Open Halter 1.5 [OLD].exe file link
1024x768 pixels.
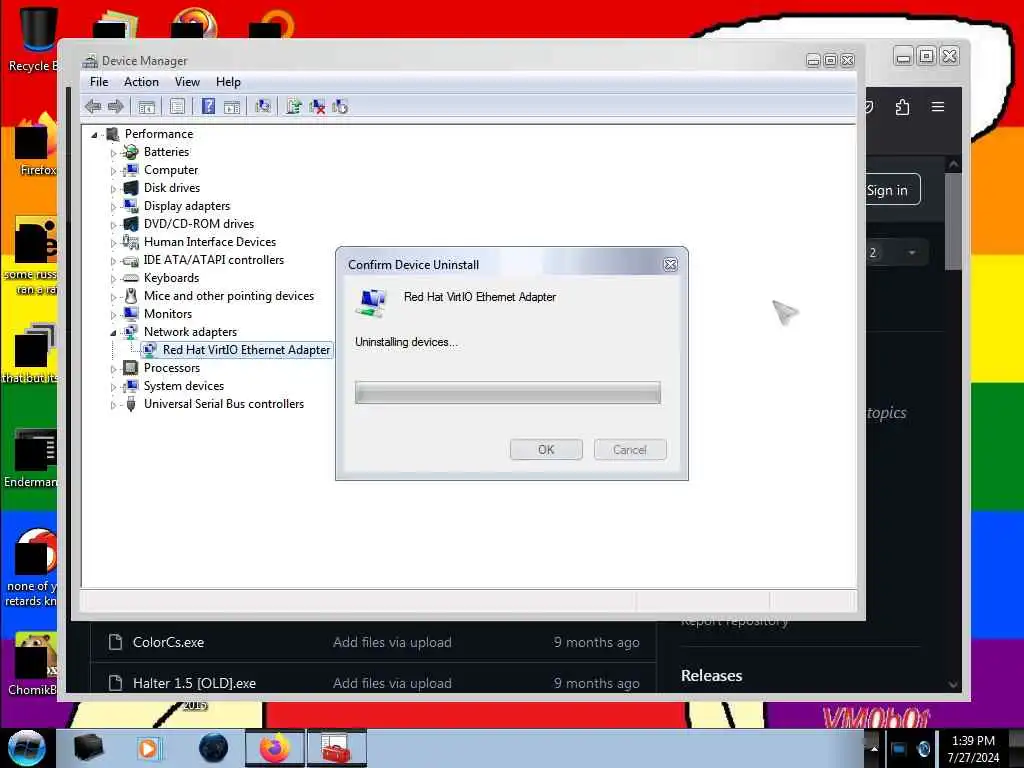[194, 683]
